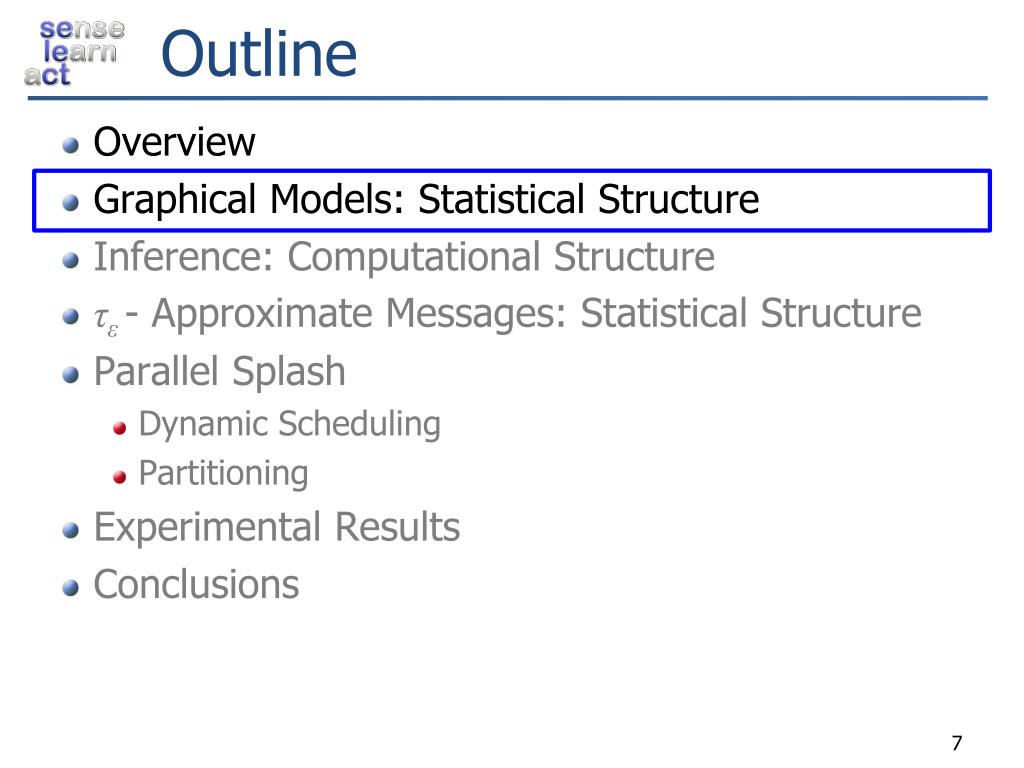Click slide number 7
This screenshot has height=768, width=1024.
click(x=957, y=743)
